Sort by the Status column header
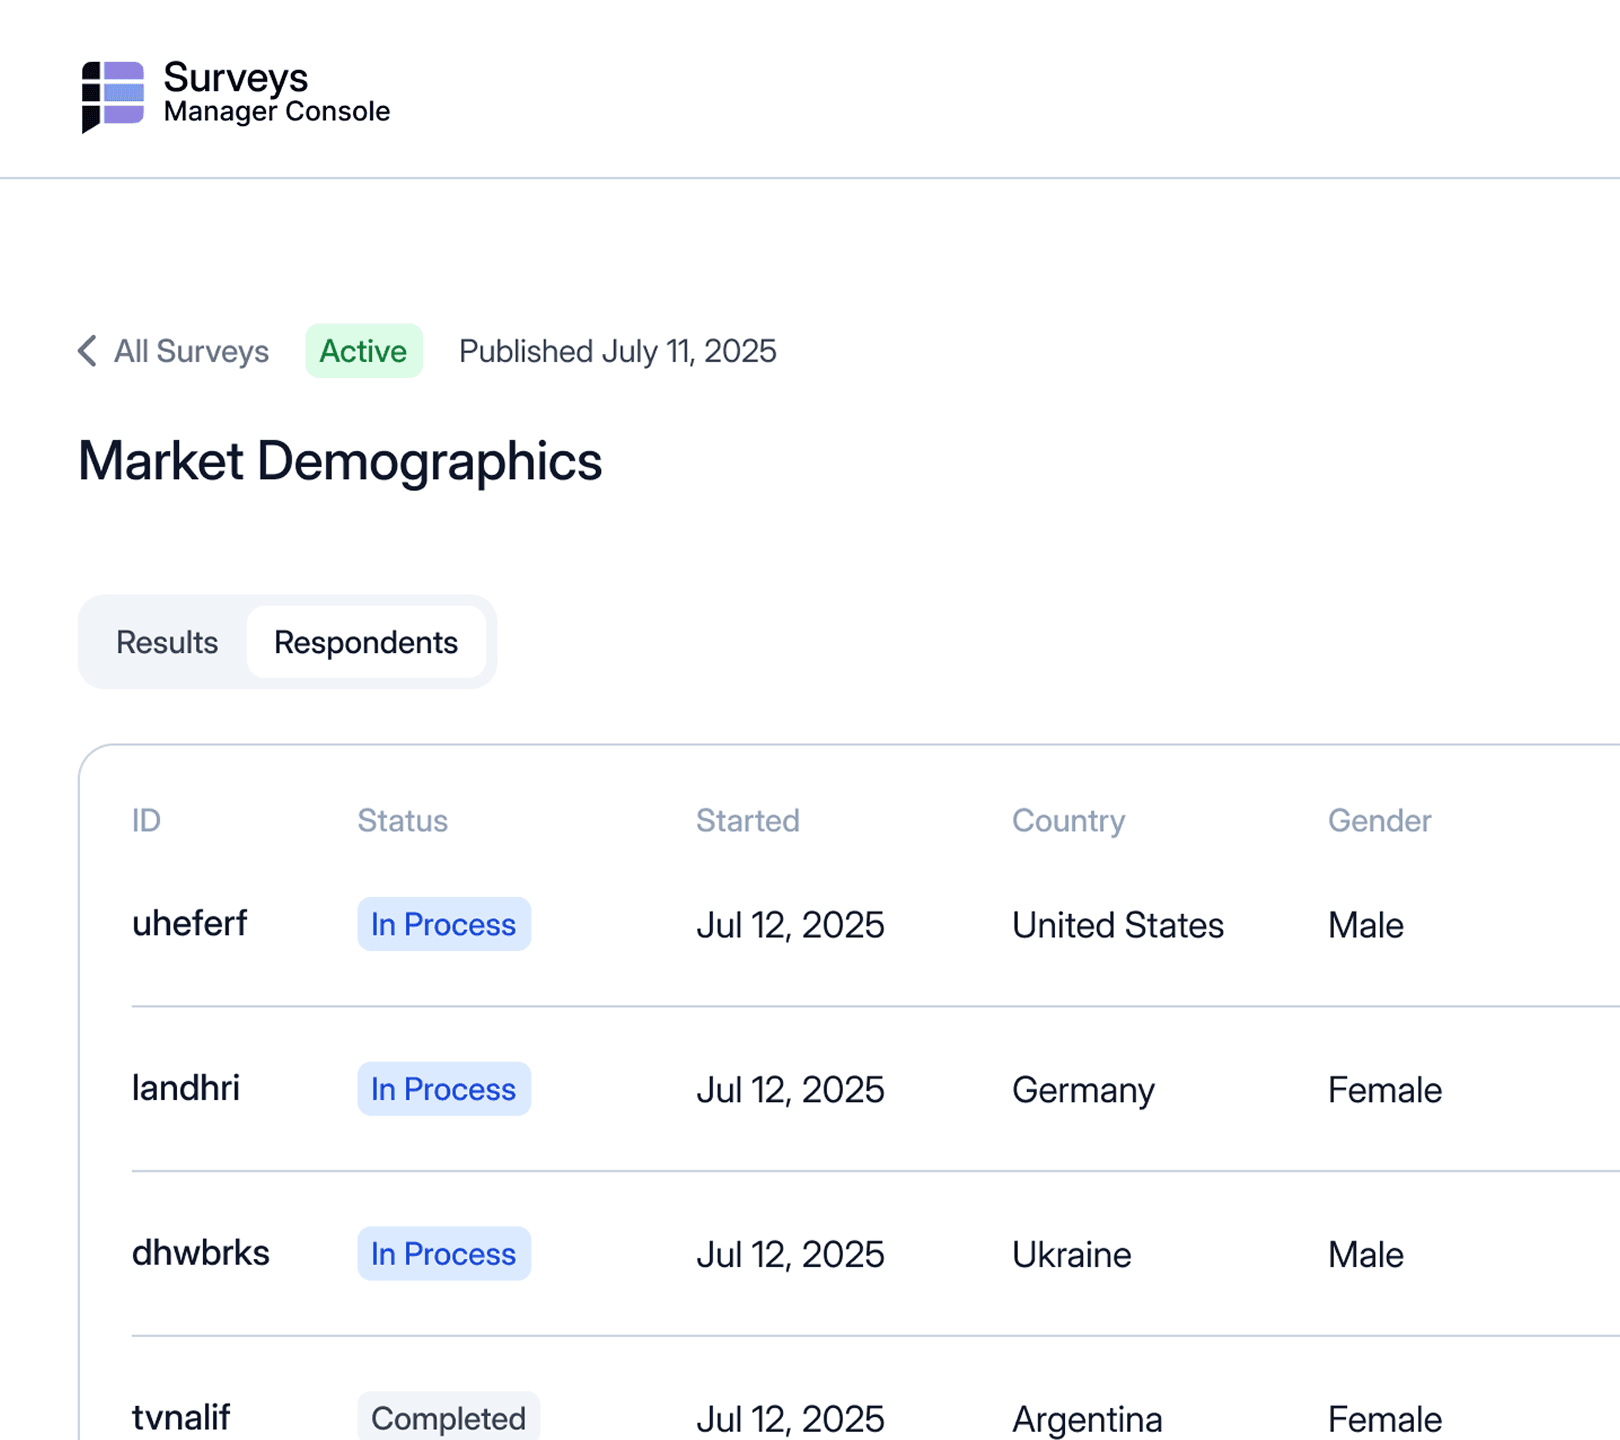Image resolution: width=1620 pixels, height=1440 pixels. (x=402, y=820)
